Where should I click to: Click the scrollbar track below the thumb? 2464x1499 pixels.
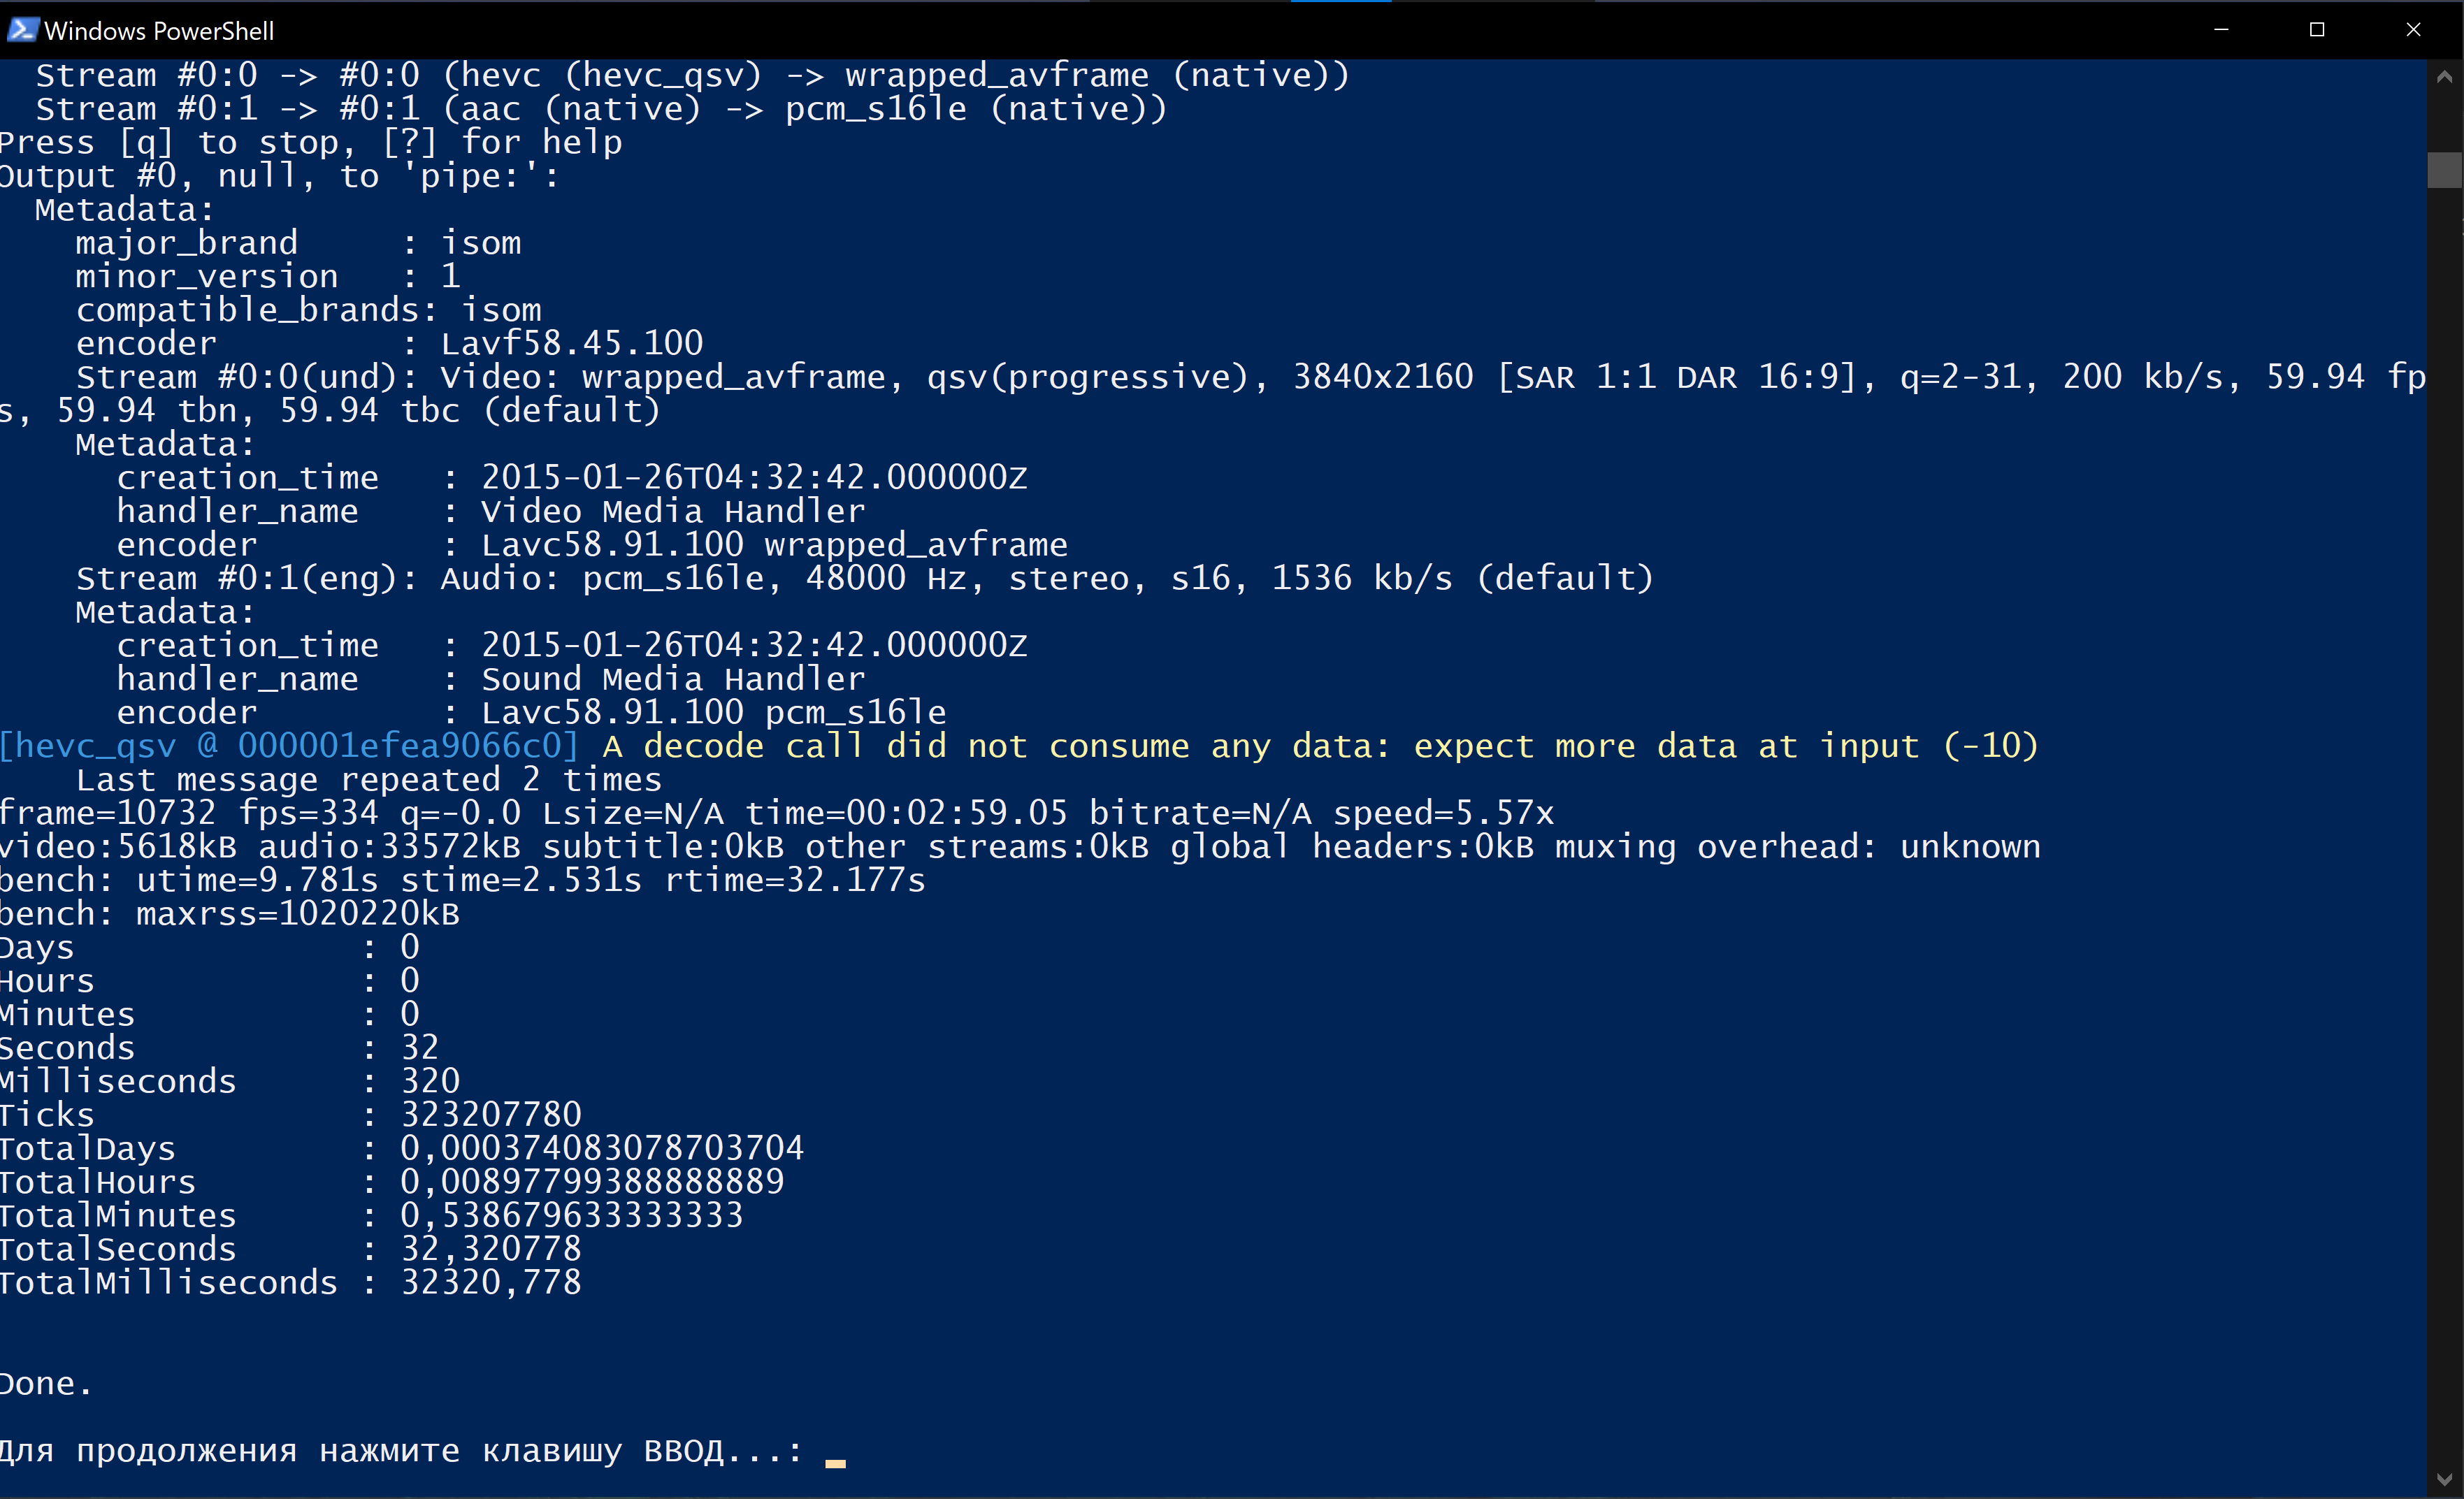pyautogui.click(x=2444, y=820)
